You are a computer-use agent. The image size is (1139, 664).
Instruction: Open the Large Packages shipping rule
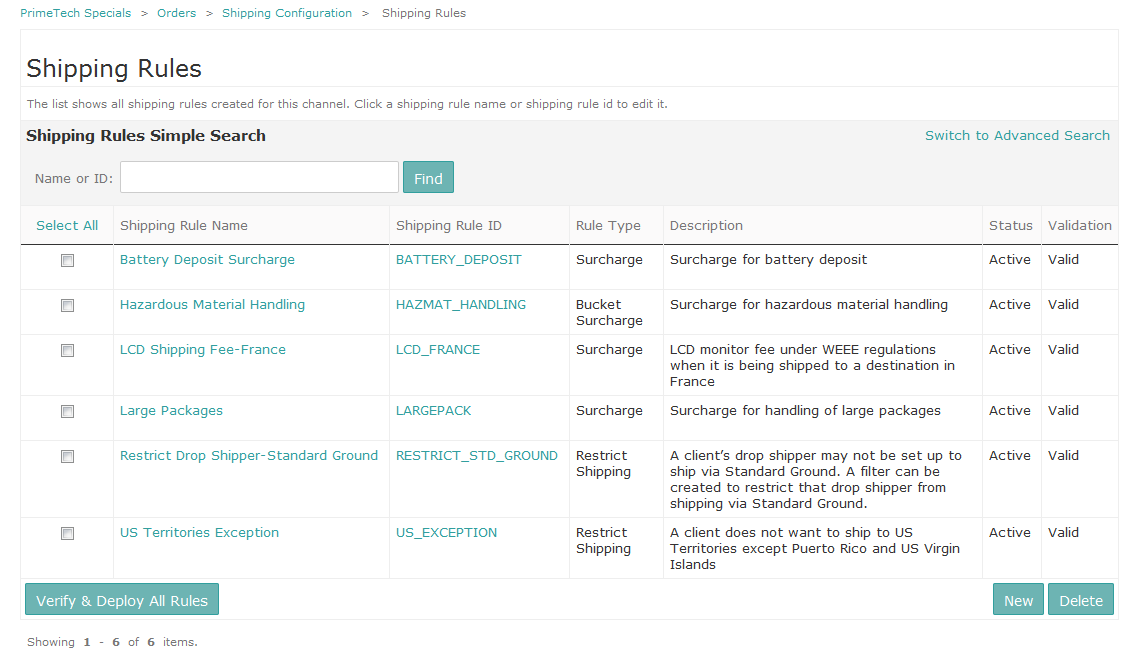pos(171,410)
